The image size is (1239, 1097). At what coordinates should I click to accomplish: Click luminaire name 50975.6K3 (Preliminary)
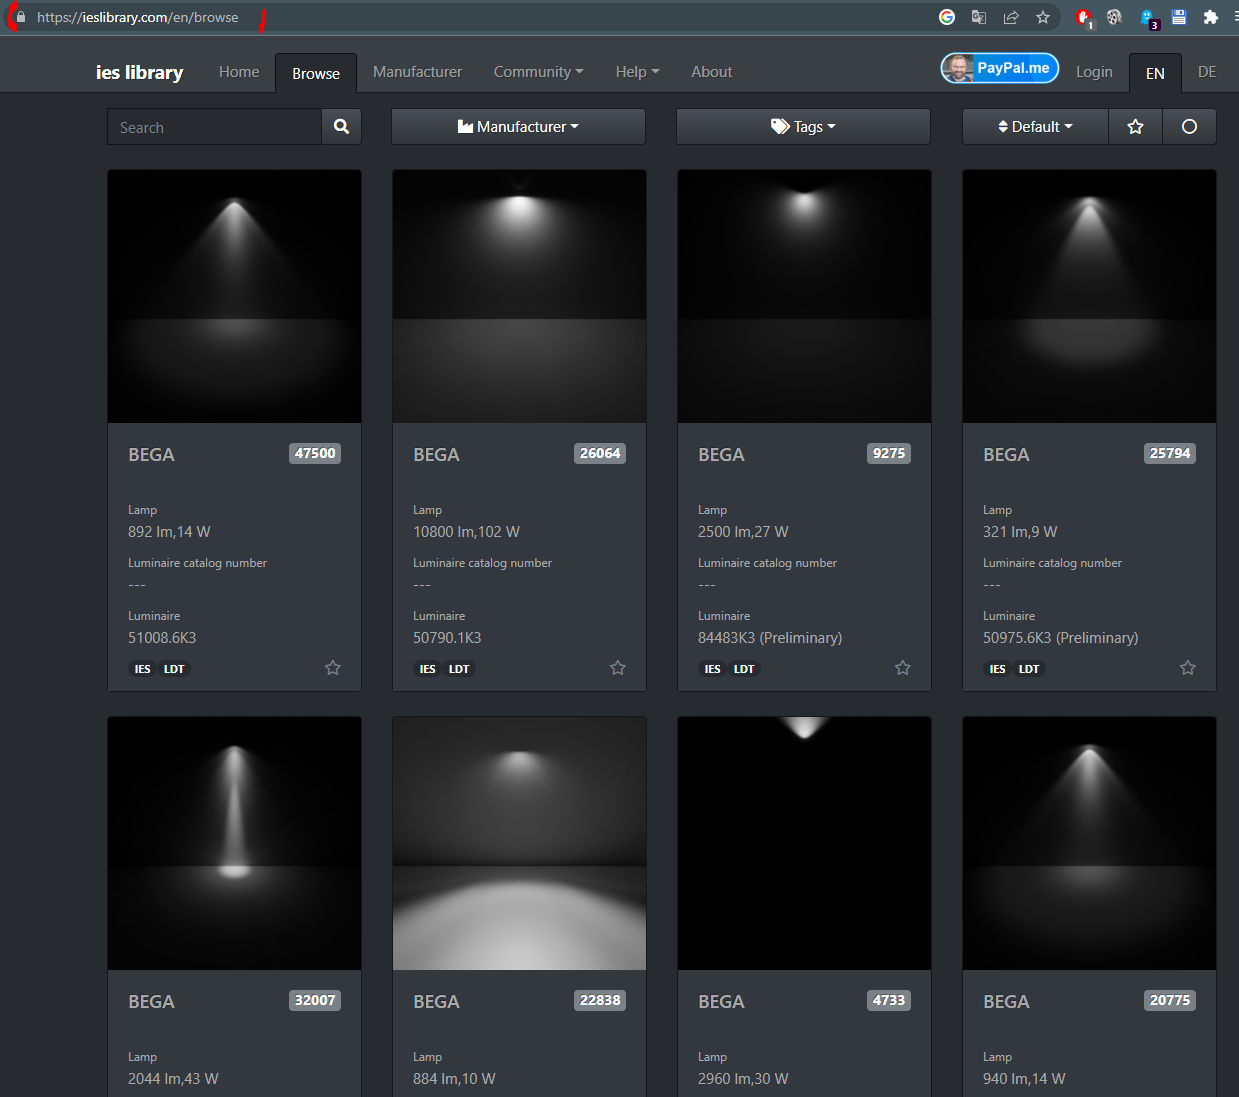point(1061,638)
